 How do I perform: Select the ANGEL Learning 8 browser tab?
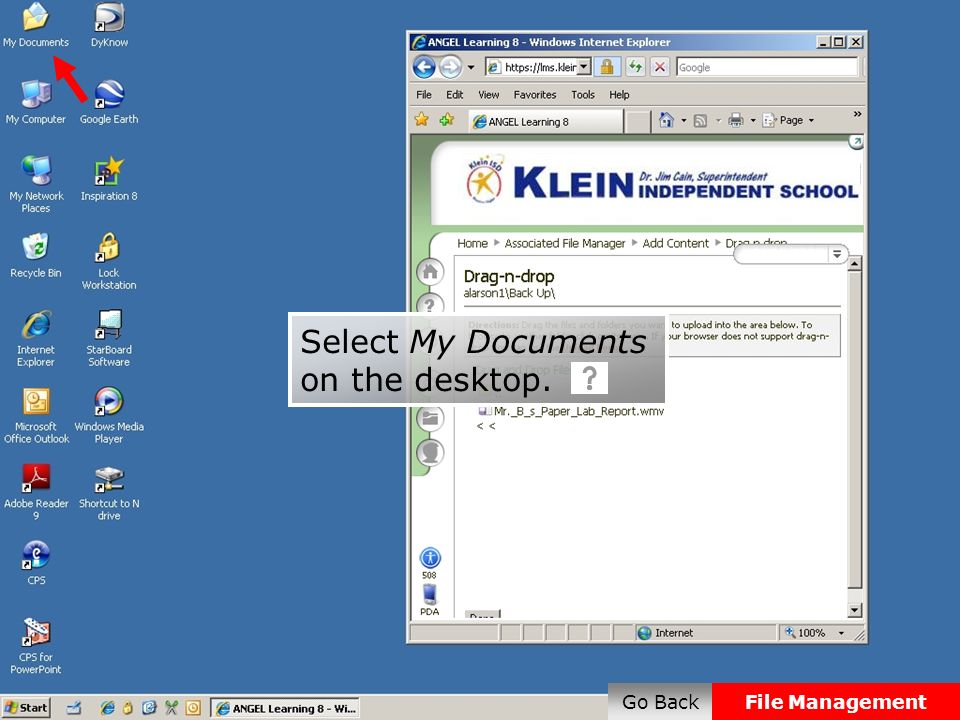pos(546,121)
